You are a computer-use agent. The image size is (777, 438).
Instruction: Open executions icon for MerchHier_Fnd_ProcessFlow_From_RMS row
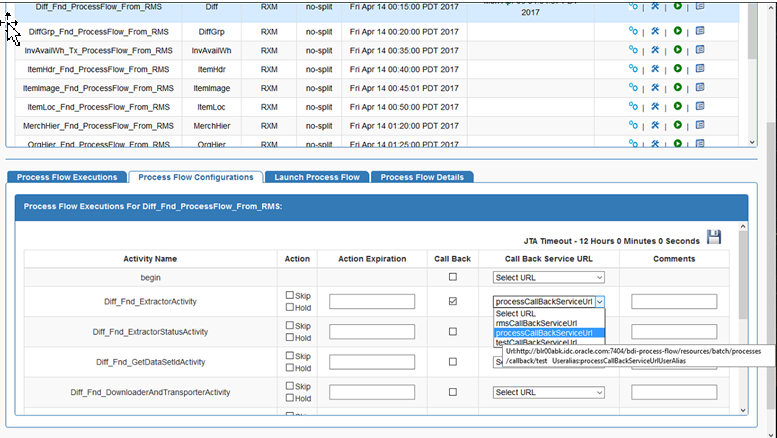tap(633, 125)
